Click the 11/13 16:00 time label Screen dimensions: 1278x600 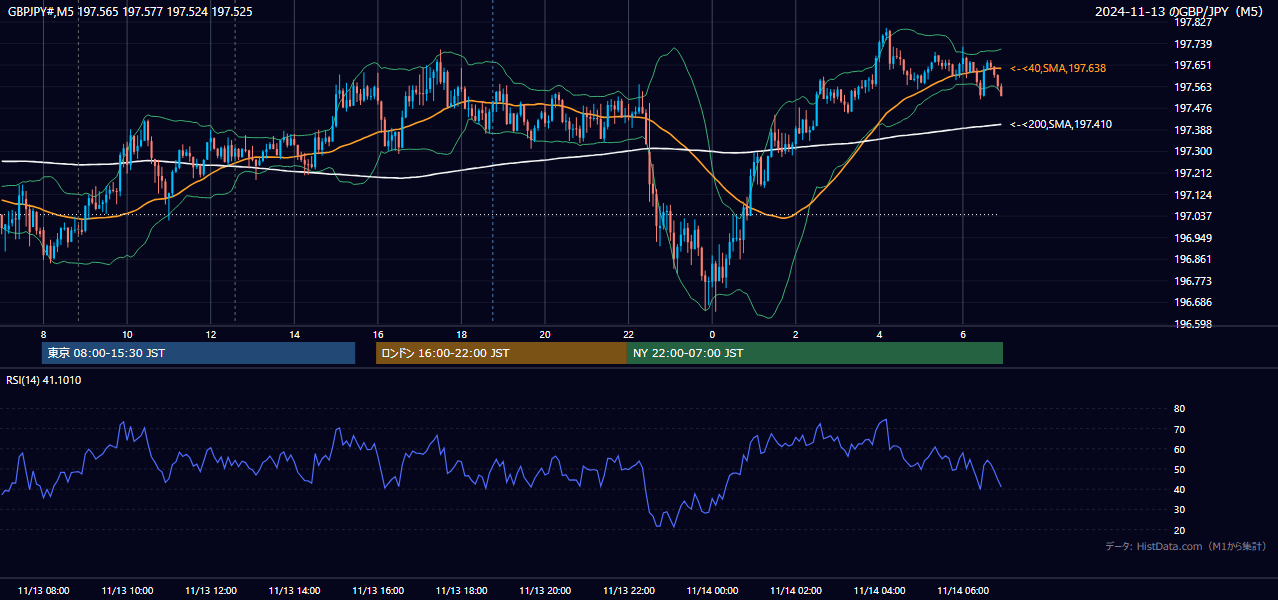click(378, 591)
